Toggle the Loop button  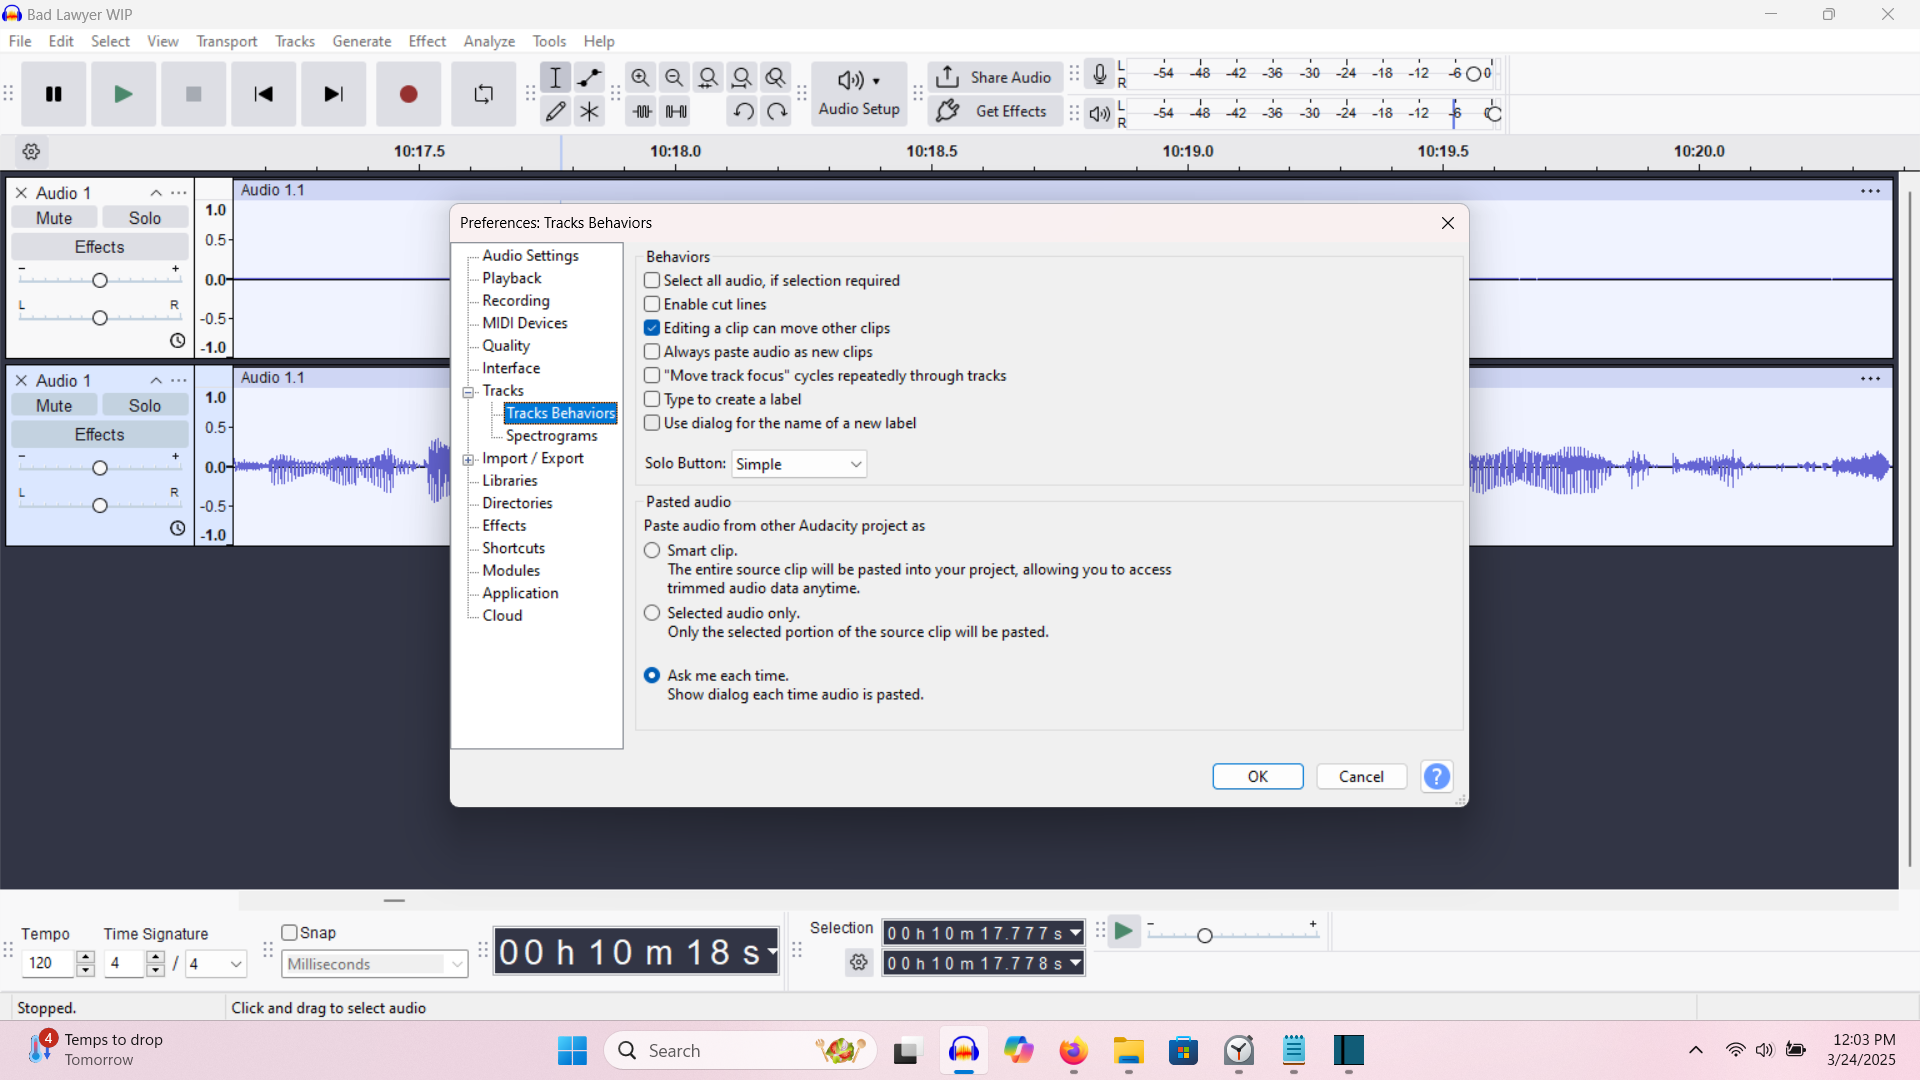[x=484, y=94]
